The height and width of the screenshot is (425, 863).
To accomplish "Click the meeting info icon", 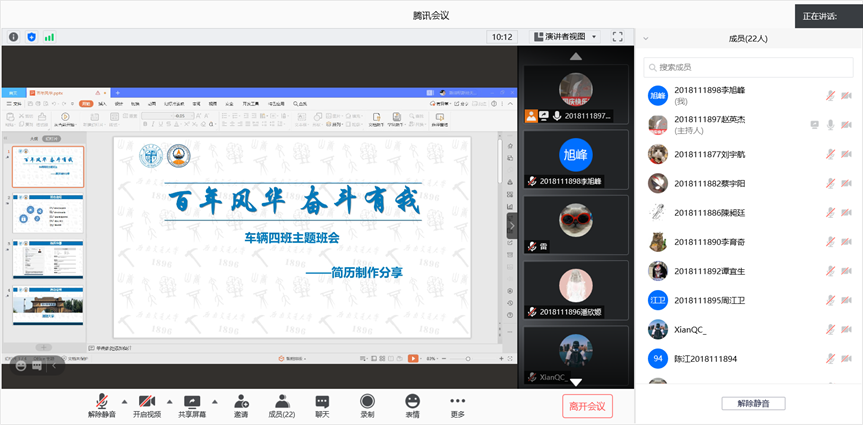I will (x=14, y=37).
